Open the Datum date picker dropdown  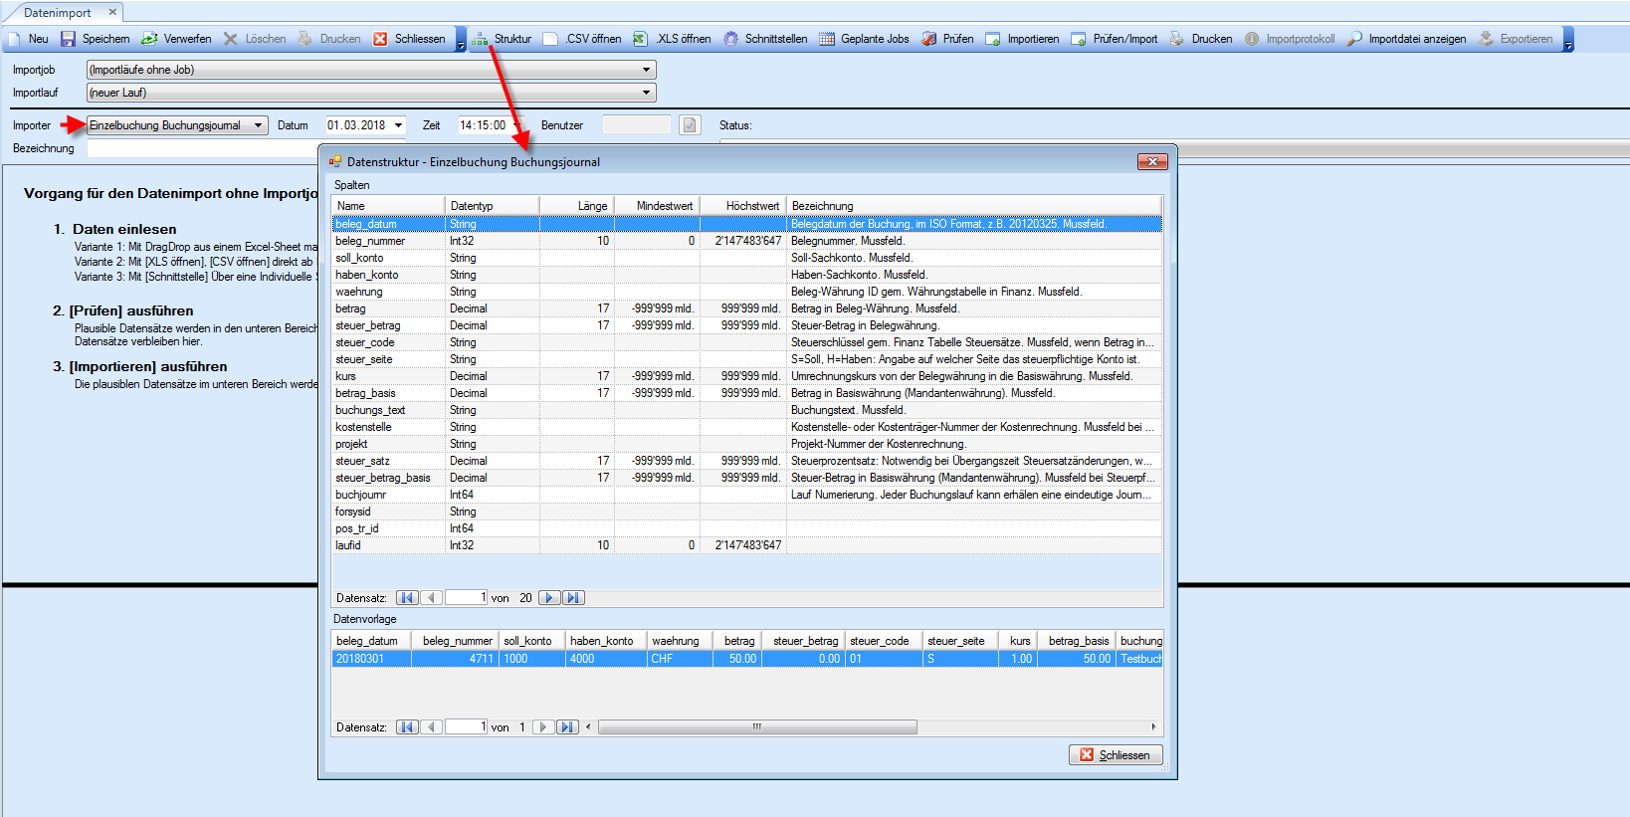point(398,126)
